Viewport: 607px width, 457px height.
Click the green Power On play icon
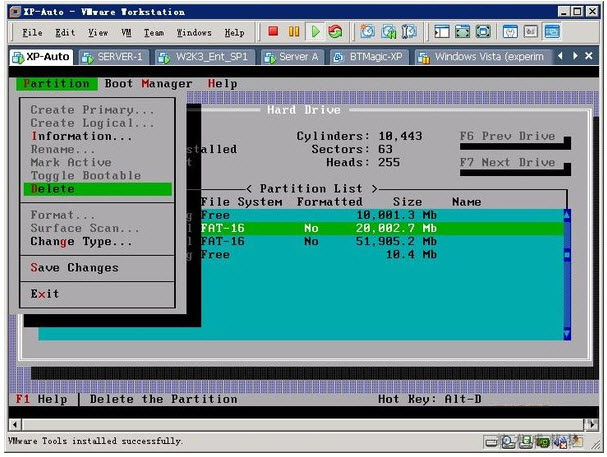(315, 32)
